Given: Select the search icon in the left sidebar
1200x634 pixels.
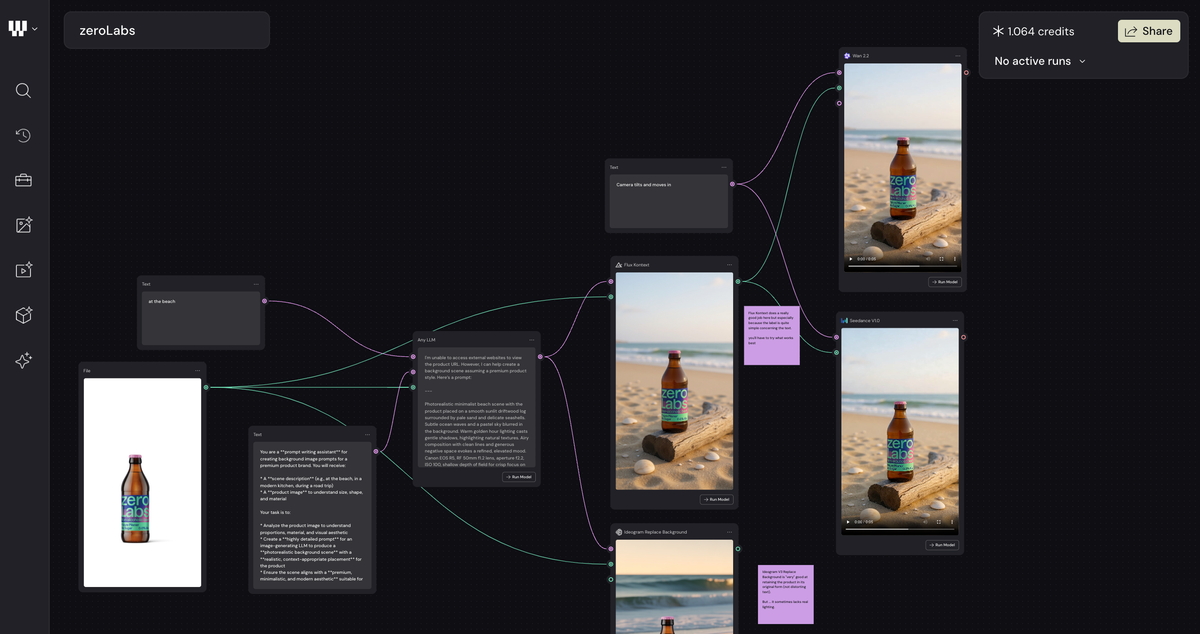Looking at the screenshot, I should click(22, 90).
